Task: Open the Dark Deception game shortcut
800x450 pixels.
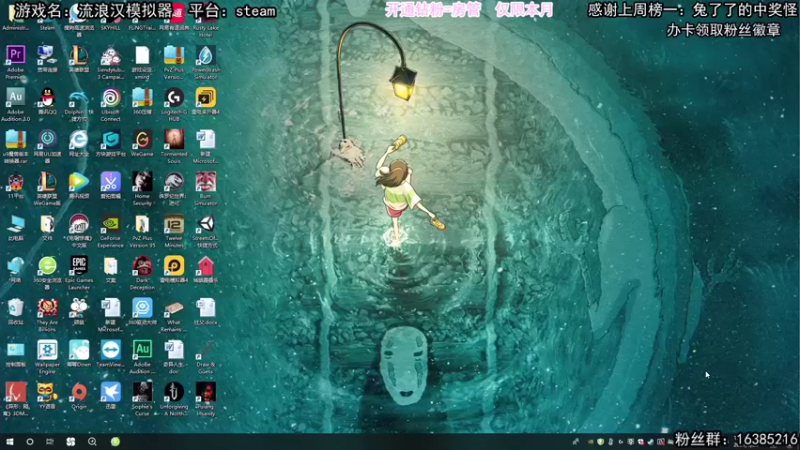Action: (142, 266)
